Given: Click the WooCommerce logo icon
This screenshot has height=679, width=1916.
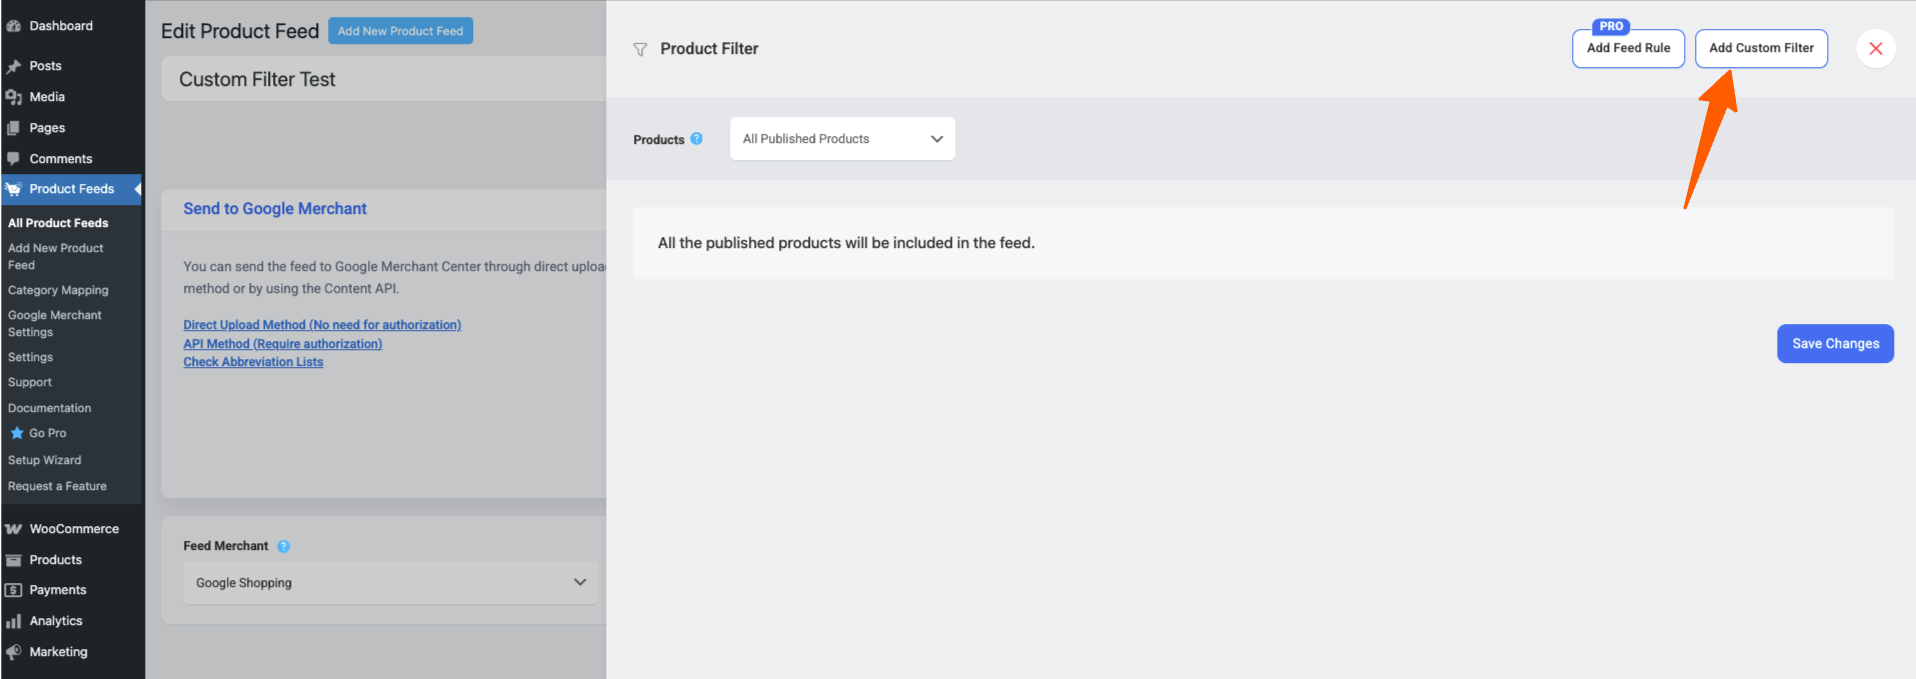Looking at the screenshot, I should coord(14,529).
